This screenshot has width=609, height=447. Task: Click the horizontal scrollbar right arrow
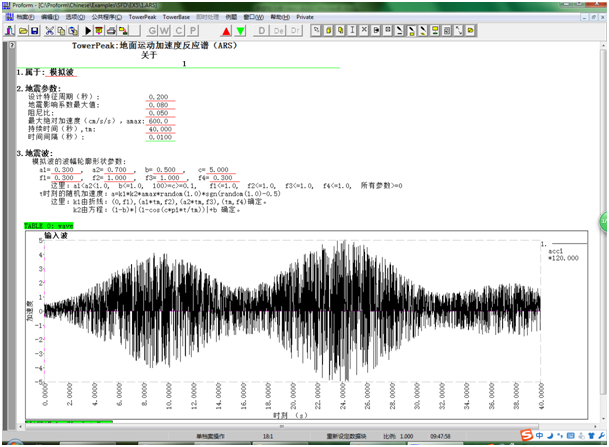[595, 426]
